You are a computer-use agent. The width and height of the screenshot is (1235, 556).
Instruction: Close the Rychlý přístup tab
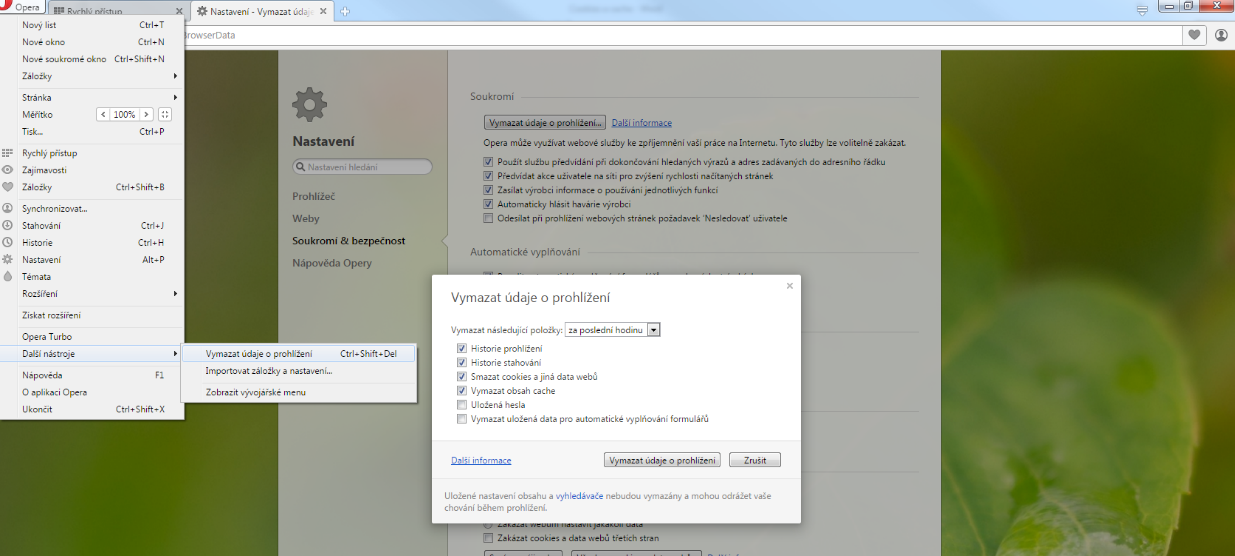click(x=179, y=12)
